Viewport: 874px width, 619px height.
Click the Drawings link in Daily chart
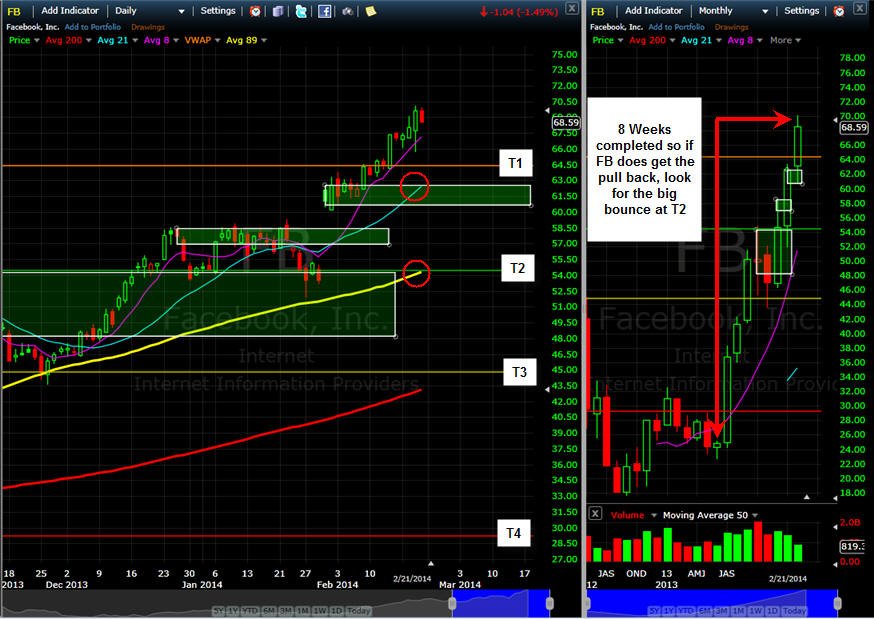[148, 27]
